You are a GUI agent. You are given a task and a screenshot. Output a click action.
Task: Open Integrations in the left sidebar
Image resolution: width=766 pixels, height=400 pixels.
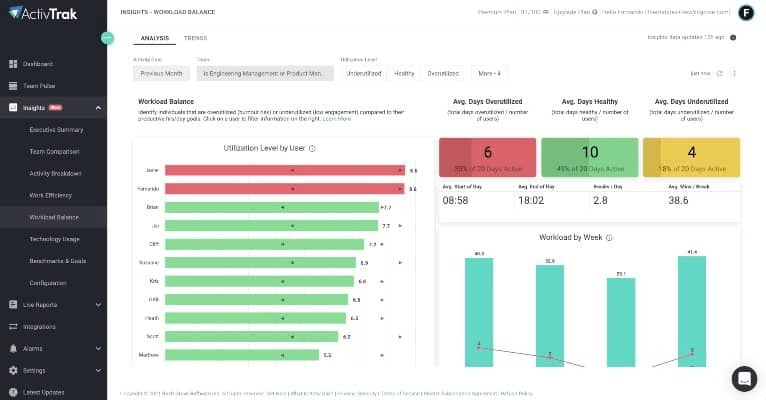tap(13, 326)
